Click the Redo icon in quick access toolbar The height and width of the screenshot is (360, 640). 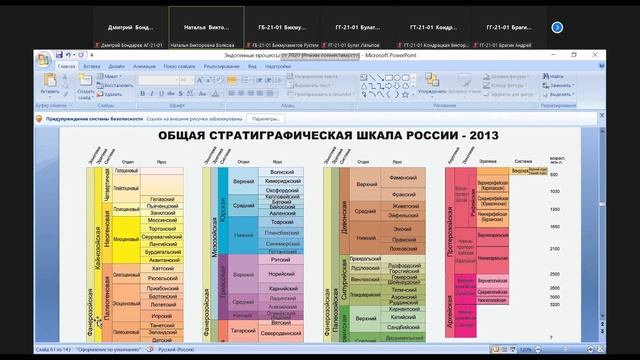[81, 55]
